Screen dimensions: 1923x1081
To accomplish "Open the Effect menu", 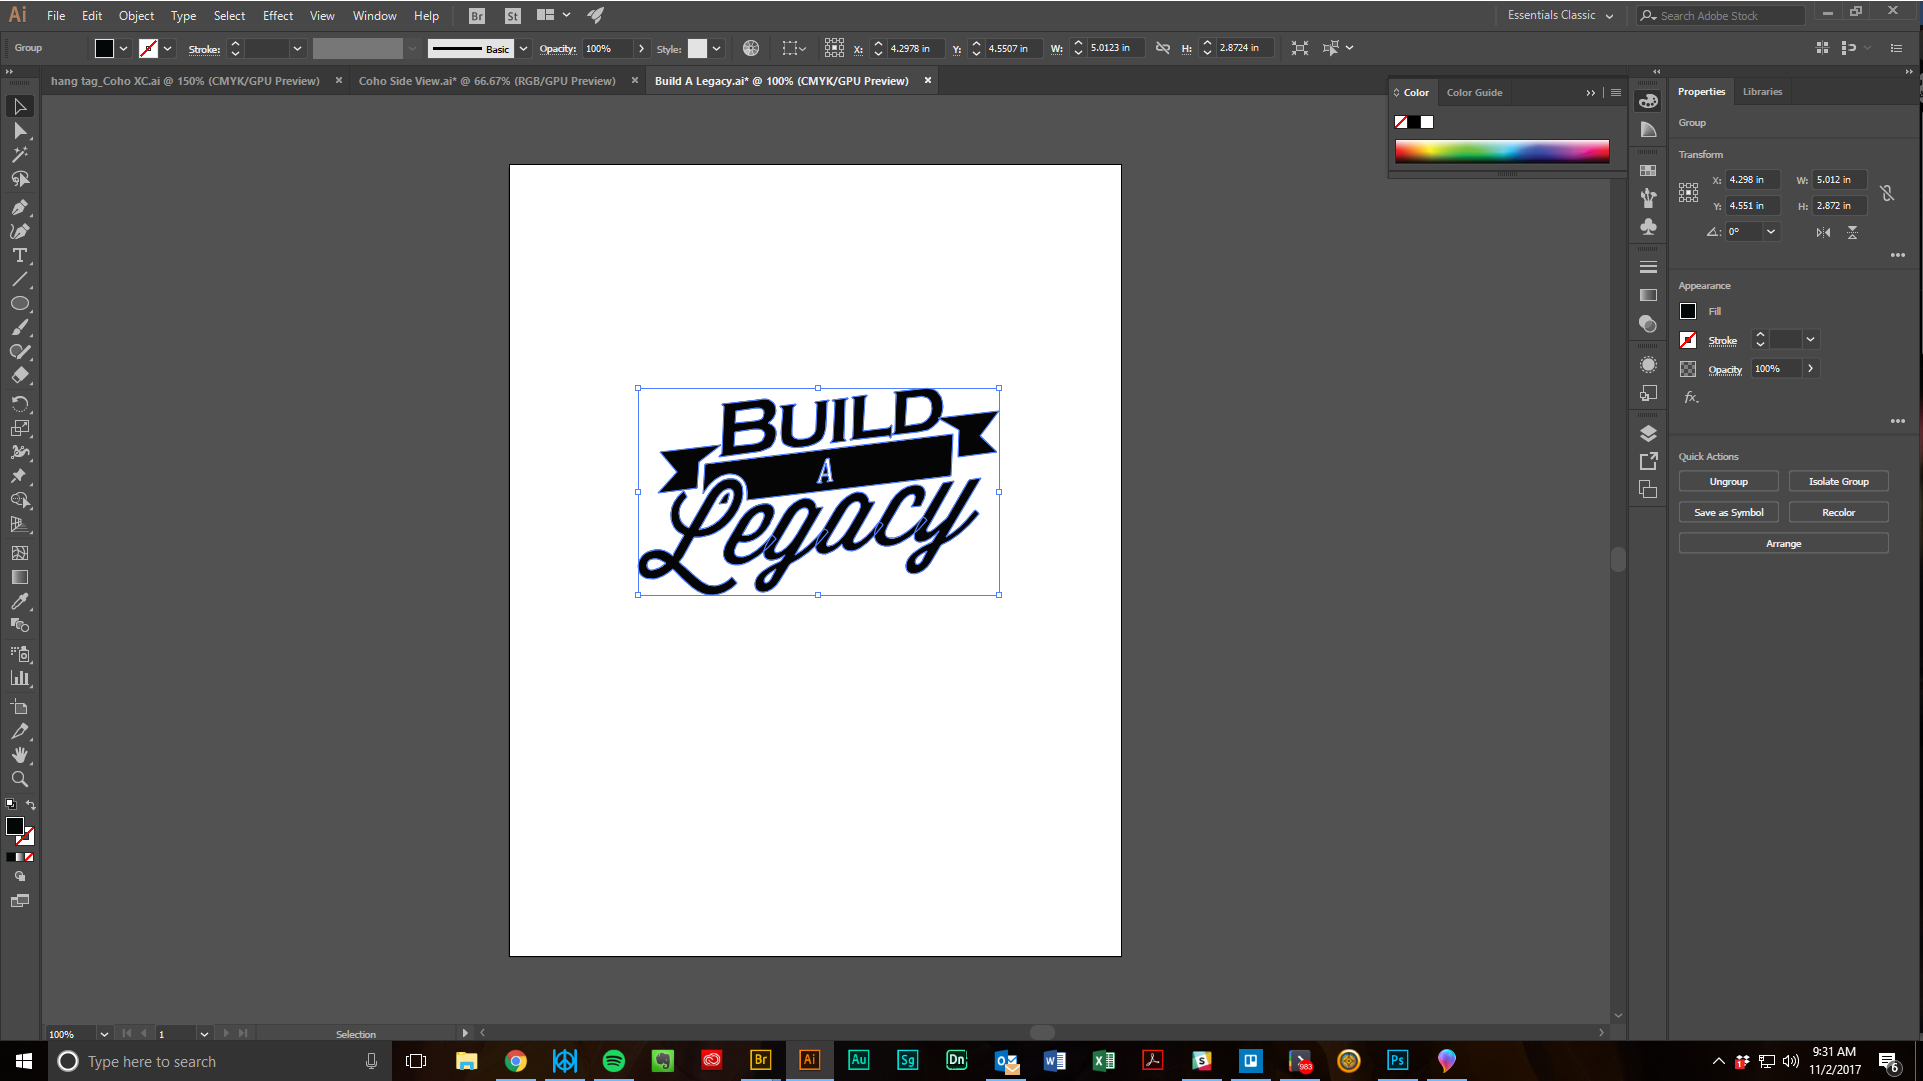I will (277, 15).
